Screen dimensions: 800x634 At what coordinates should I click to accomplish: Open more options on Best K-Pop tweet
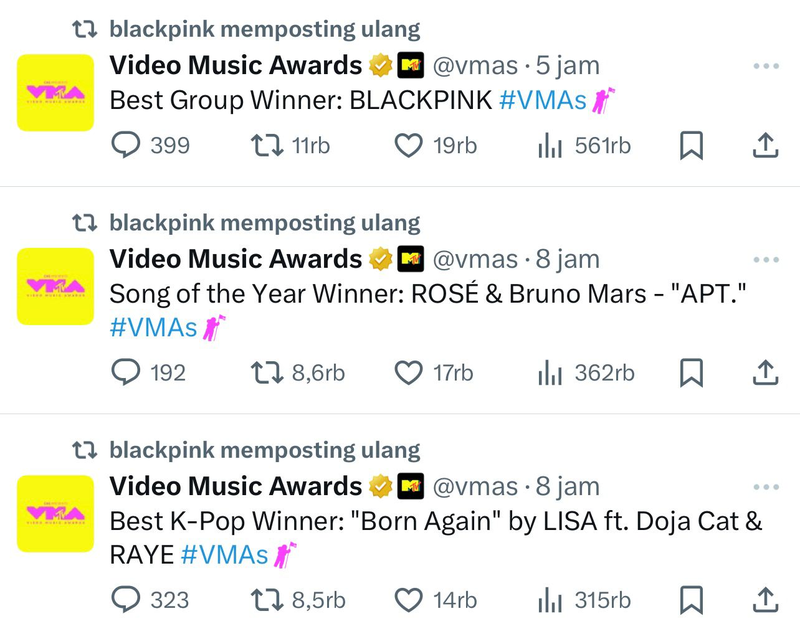pos(765,487)
